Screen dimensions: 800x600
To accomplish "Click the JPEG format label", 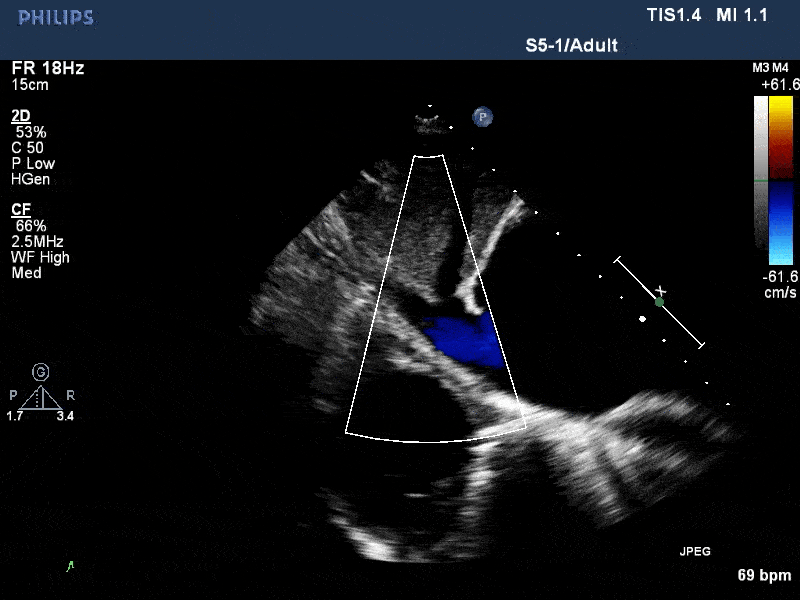I will (x=695, y=551).
